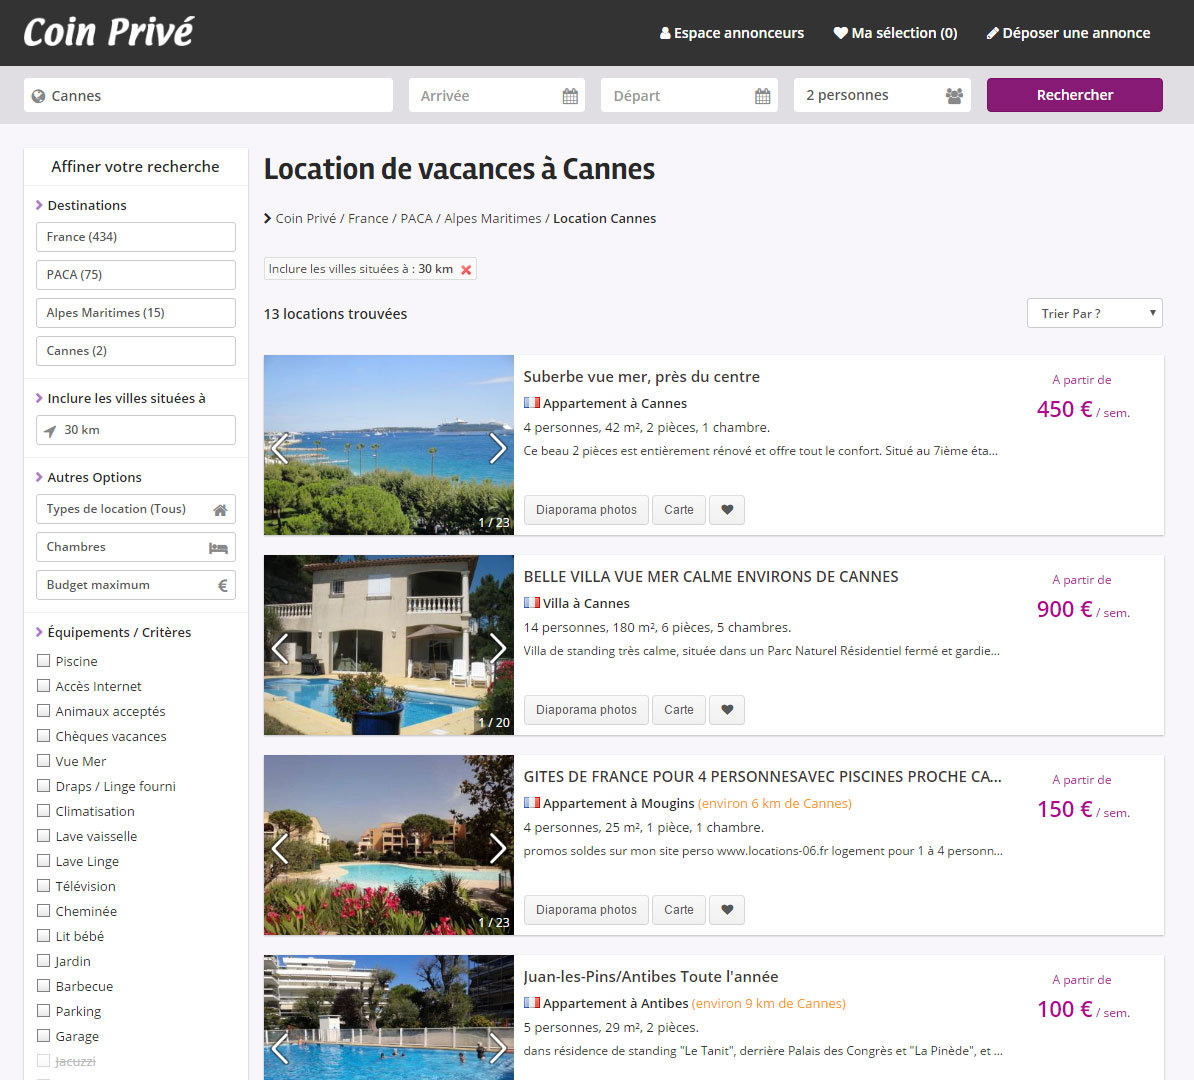Show previous photo of the Belle Villa listing
This screenshot has width=1194, height=1080.
(x=281, y=648)
